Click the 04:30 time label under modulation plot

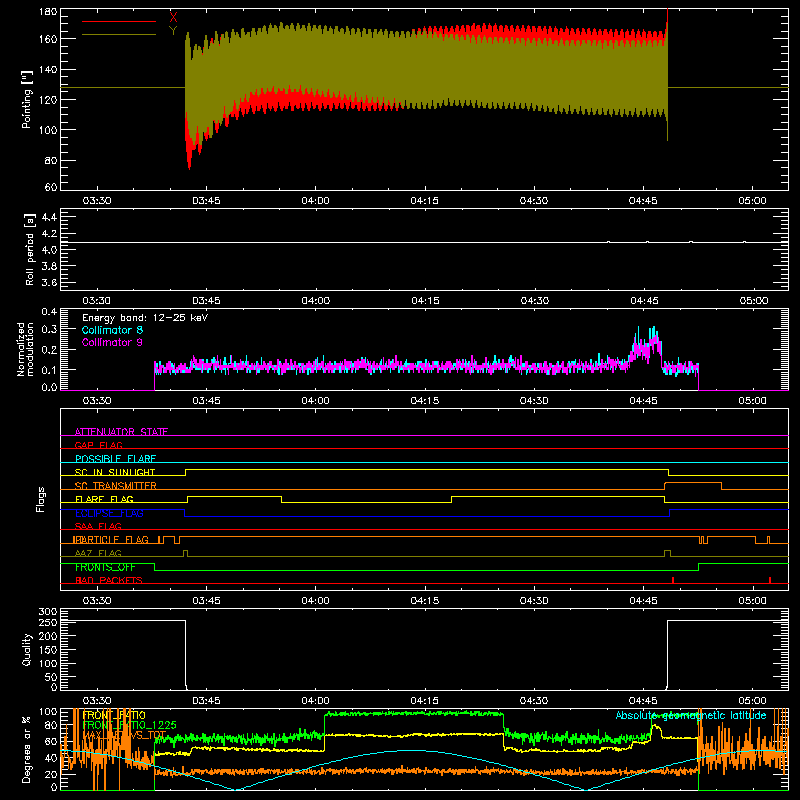[534, 401]
